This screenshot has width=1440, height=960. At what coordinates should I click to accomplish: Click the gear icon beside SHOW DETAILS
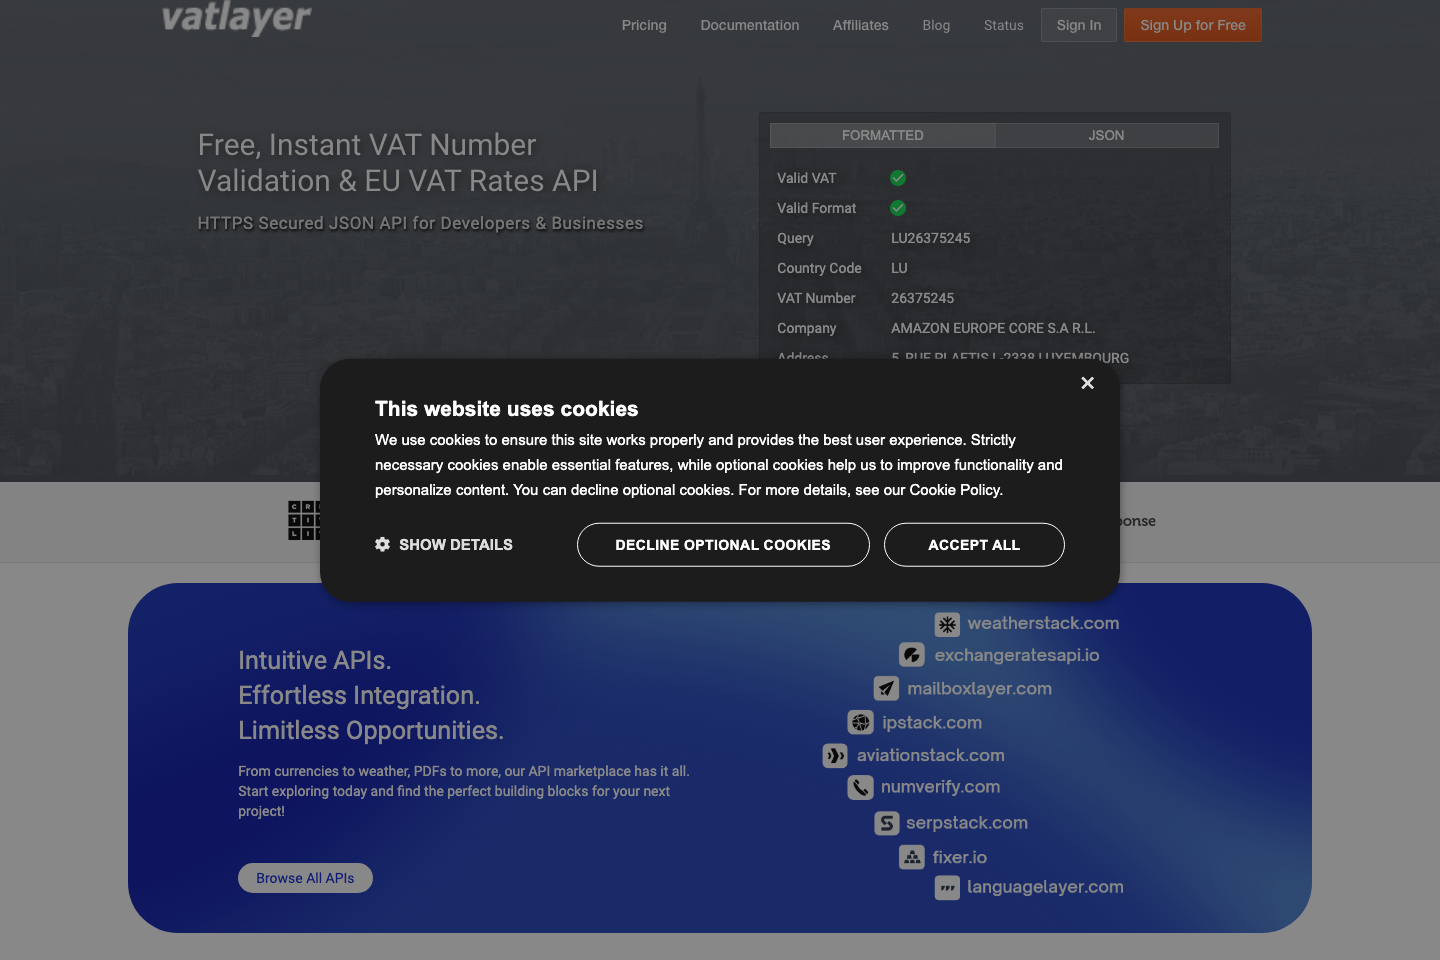382,544
